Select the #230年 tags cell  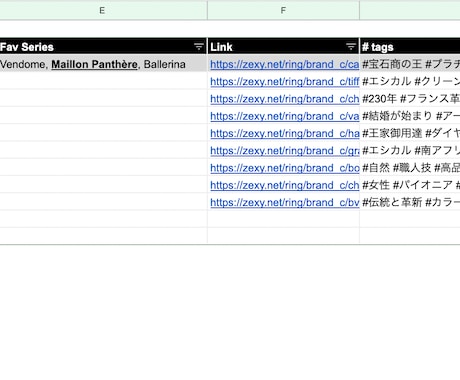(410, 99)
